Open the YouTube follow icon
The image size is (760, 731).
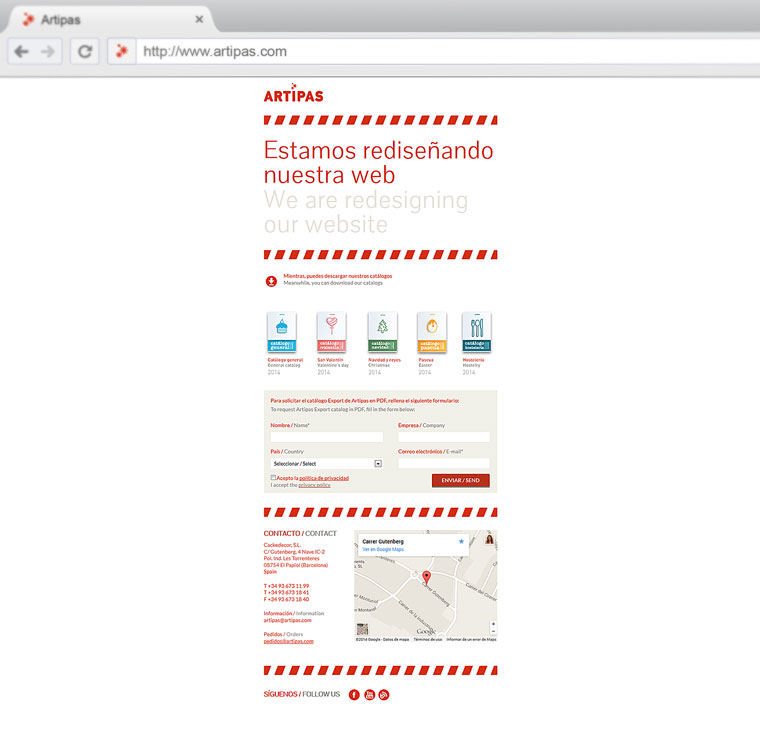tap(369, 695)
